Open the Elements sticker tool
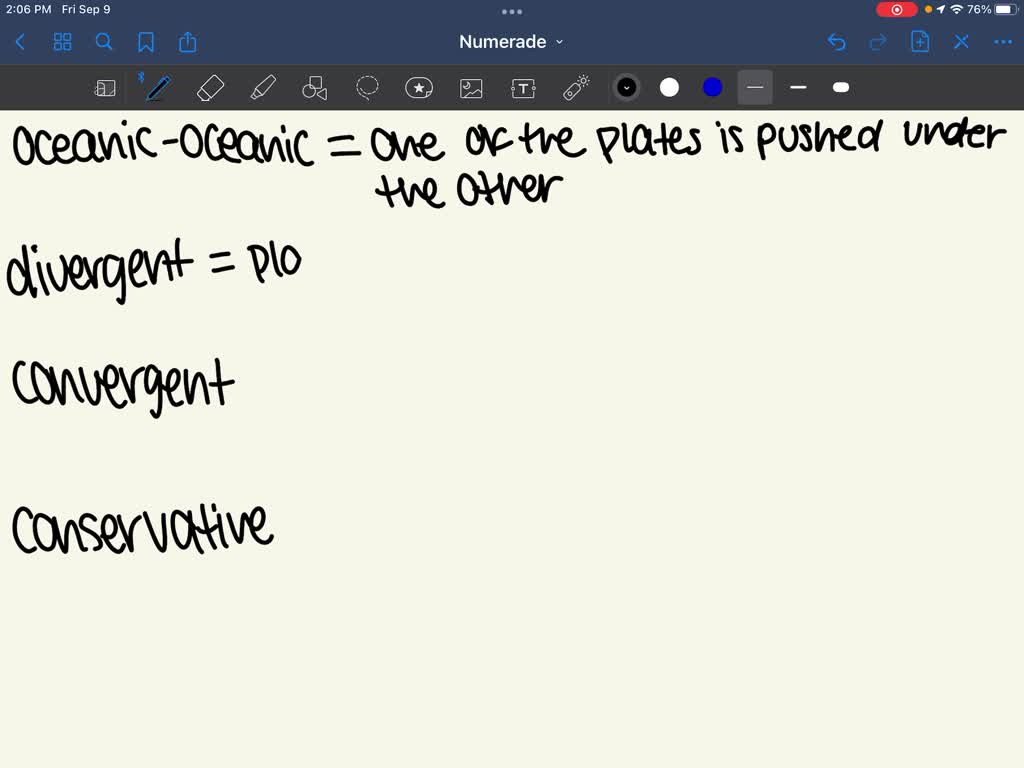Viewport: 1024px width, 768px height. click(x=419, y=88)
